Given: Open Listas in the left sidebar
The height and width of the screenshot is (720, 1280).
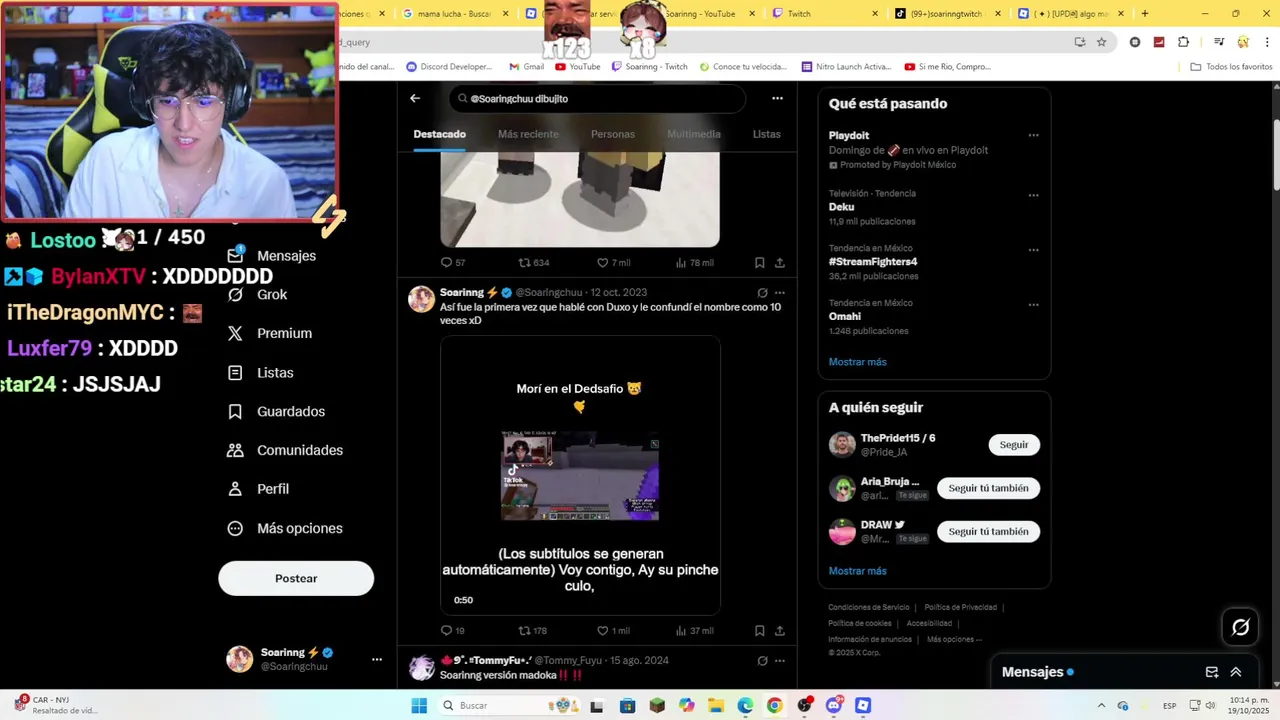Looking at the screenshot, I should click(260, 373).
